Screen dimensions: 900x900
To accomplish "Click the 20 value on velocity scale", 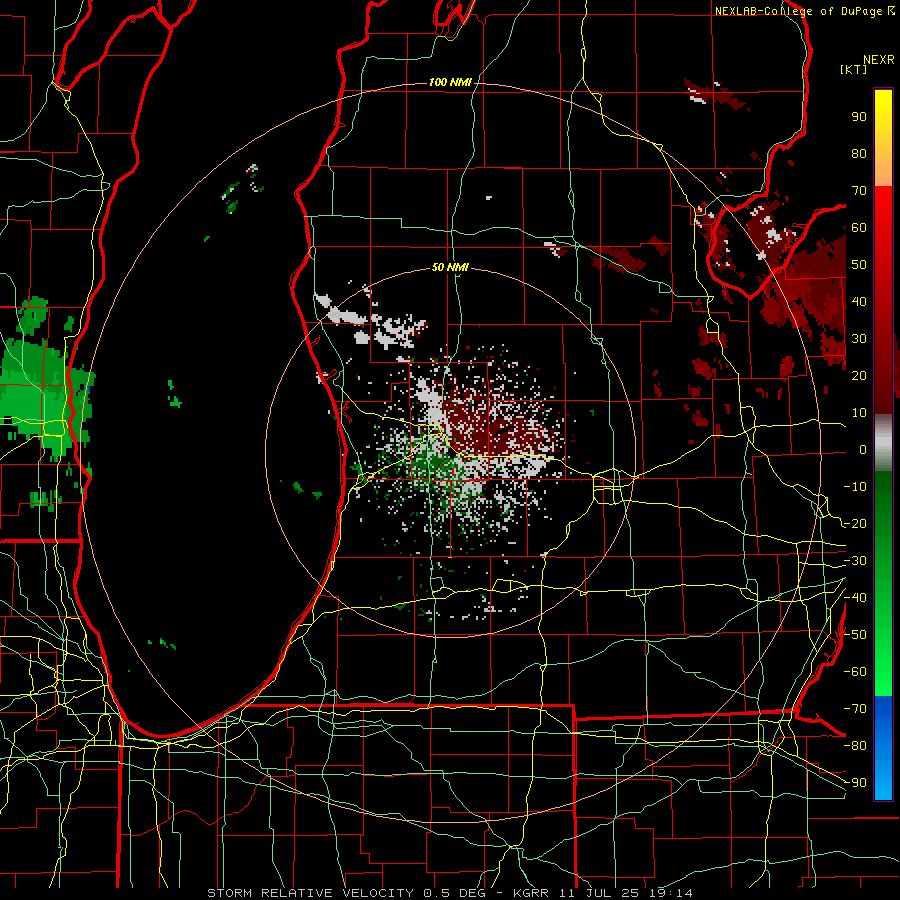I will (x=859, y=376).
